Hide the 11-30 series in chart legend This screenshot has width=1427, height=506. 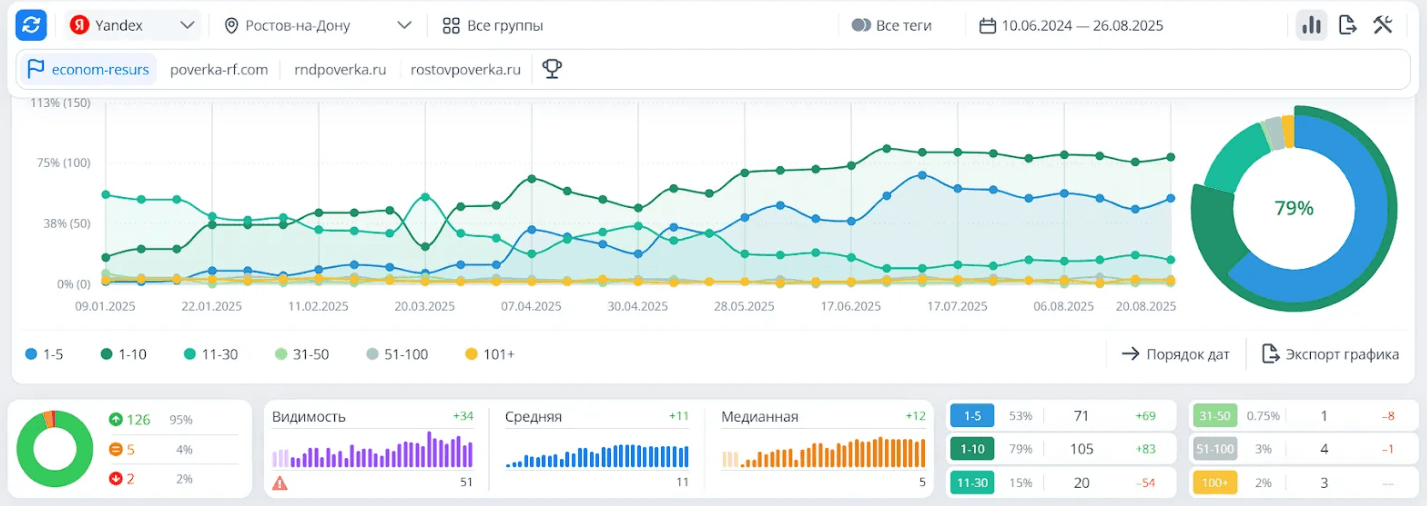[209, 354]
